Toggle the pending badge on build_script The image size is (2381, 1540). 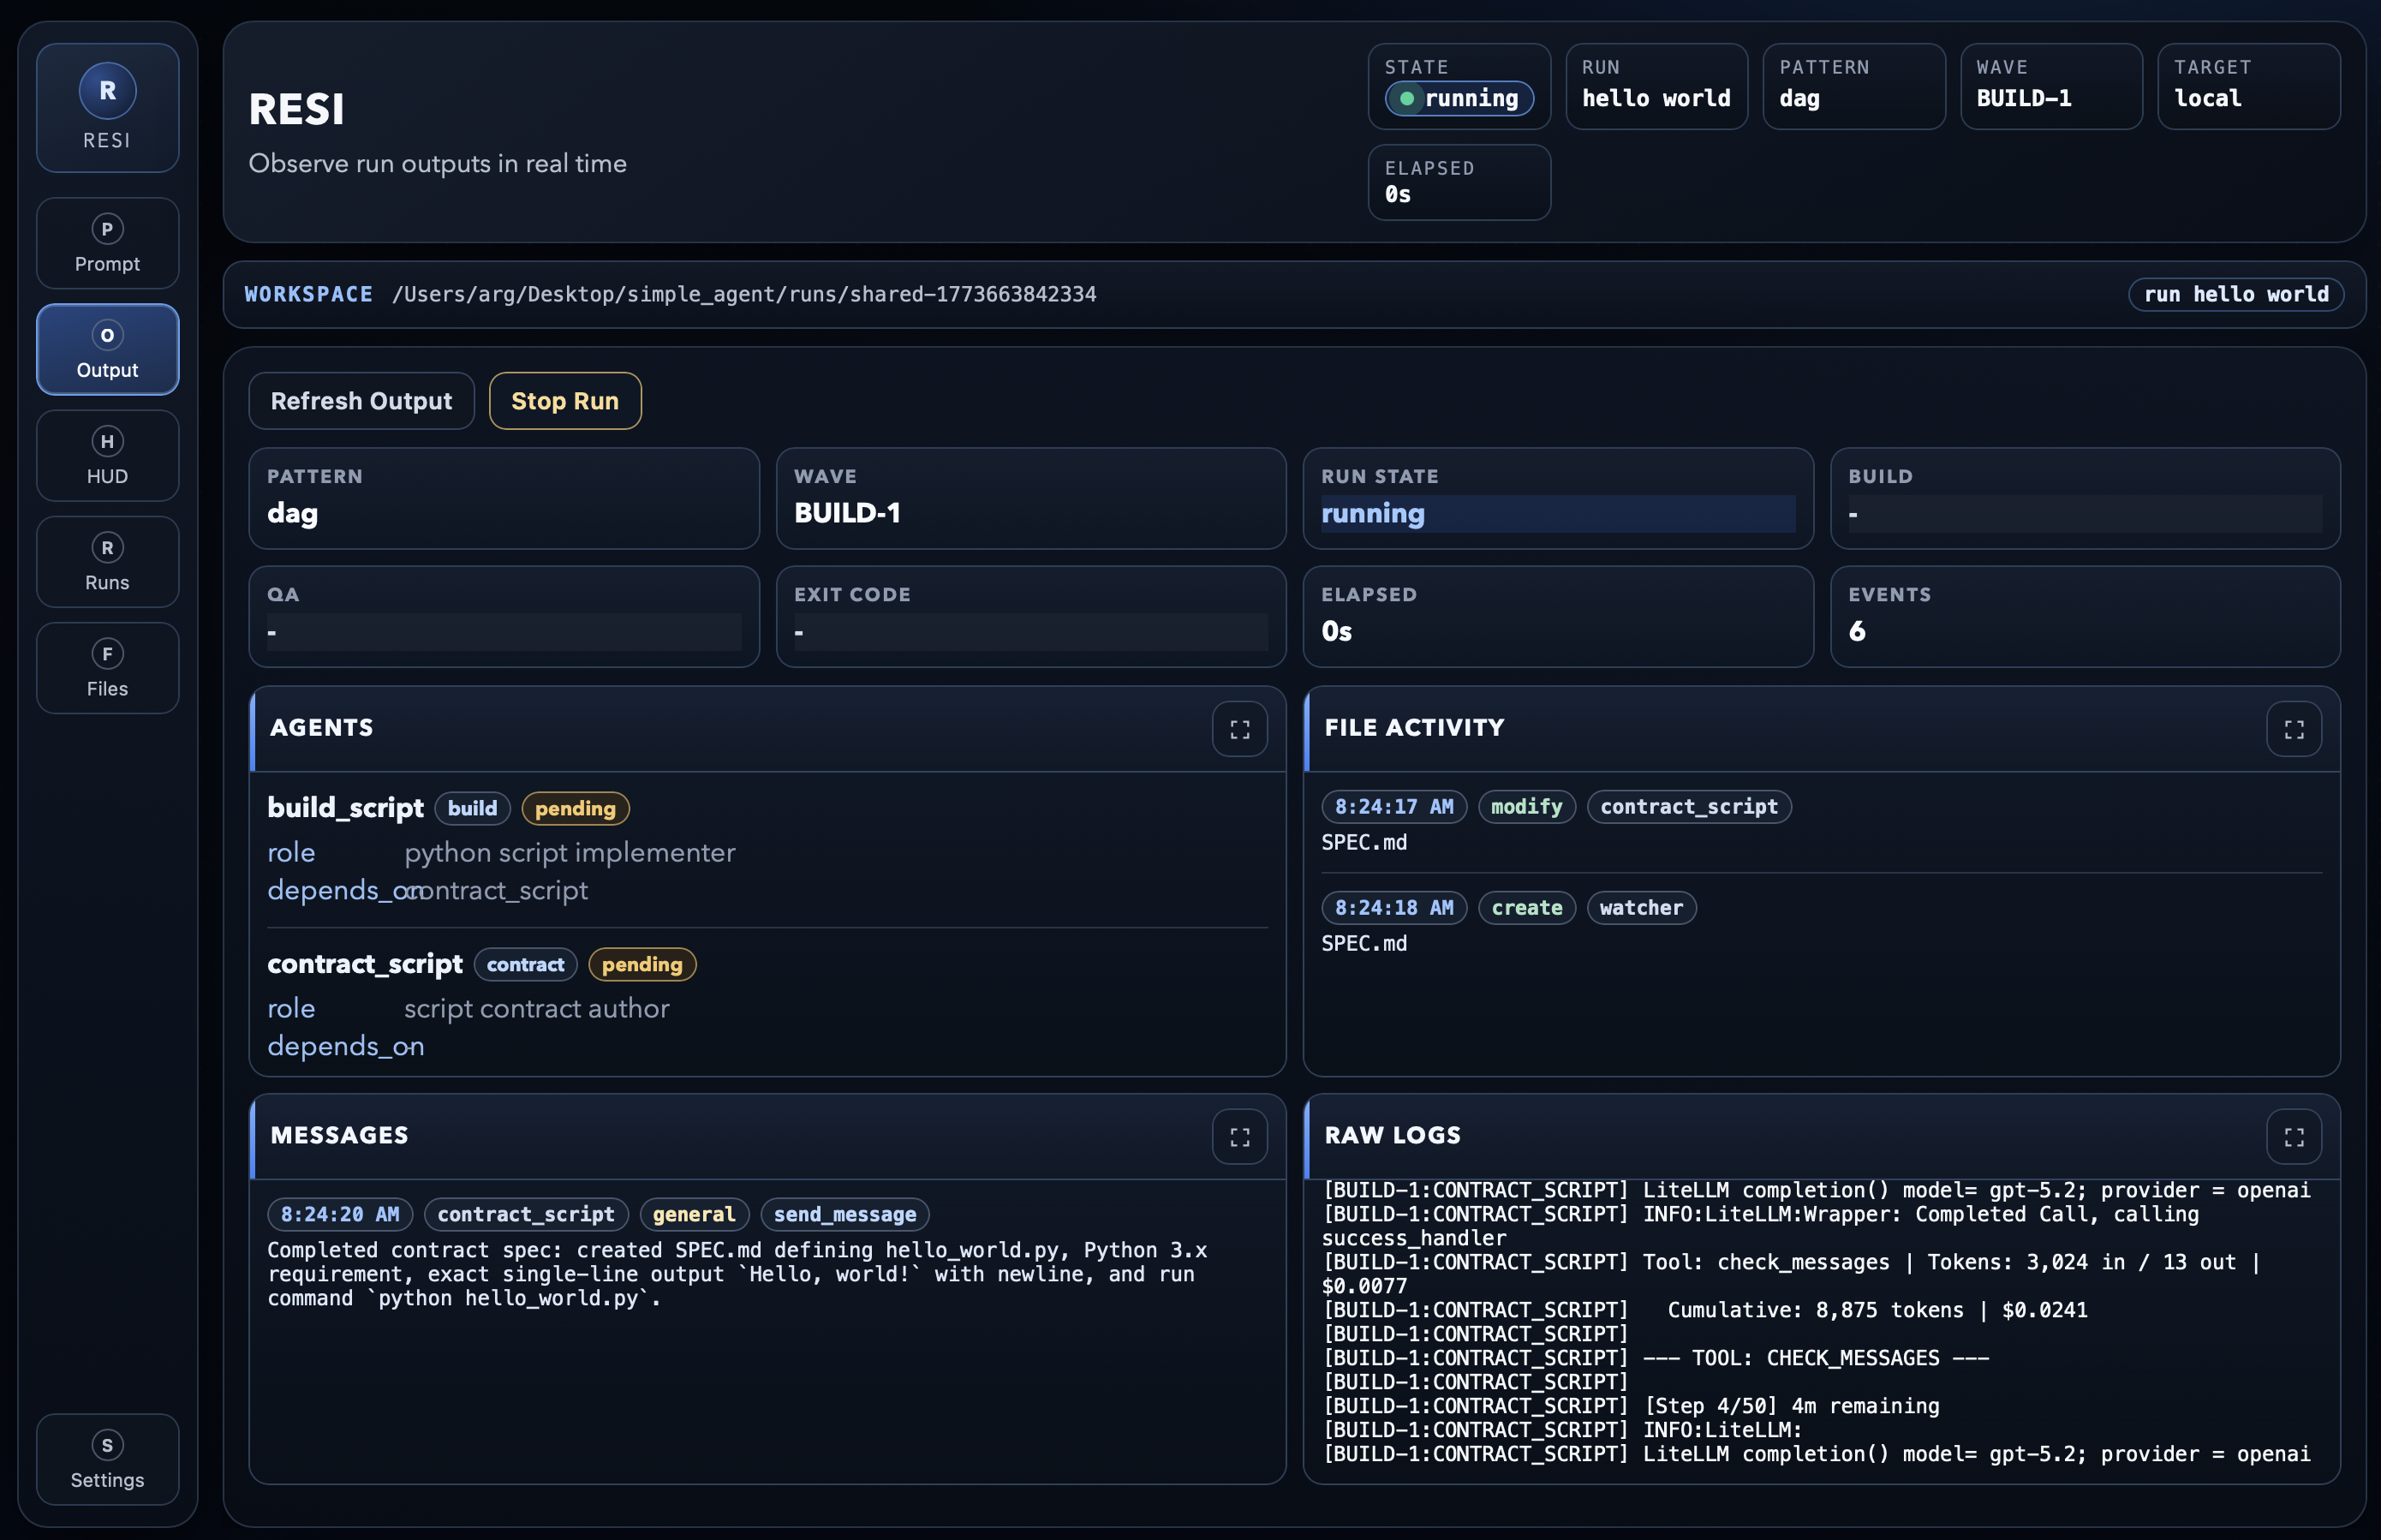click(x=574, y=808)
